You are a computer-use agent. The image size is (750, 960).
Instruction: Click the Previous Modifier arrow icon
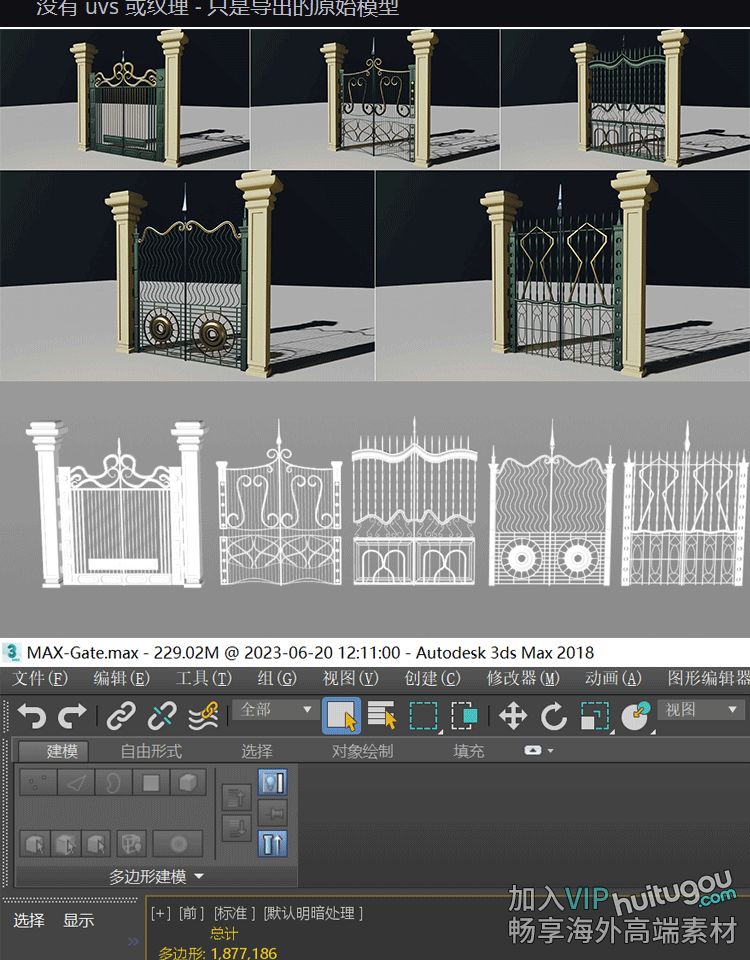coord(236,798)
